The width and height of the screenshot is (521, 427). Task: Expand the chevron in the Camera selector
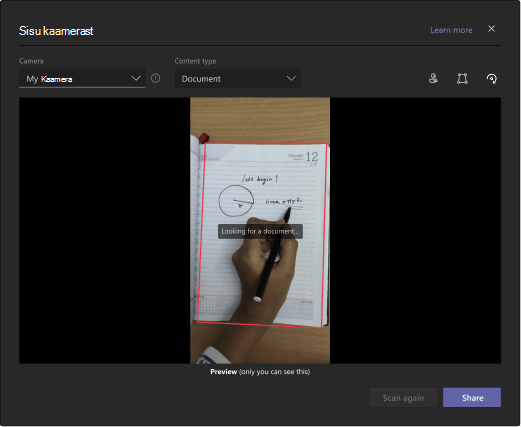click(136, 78)
